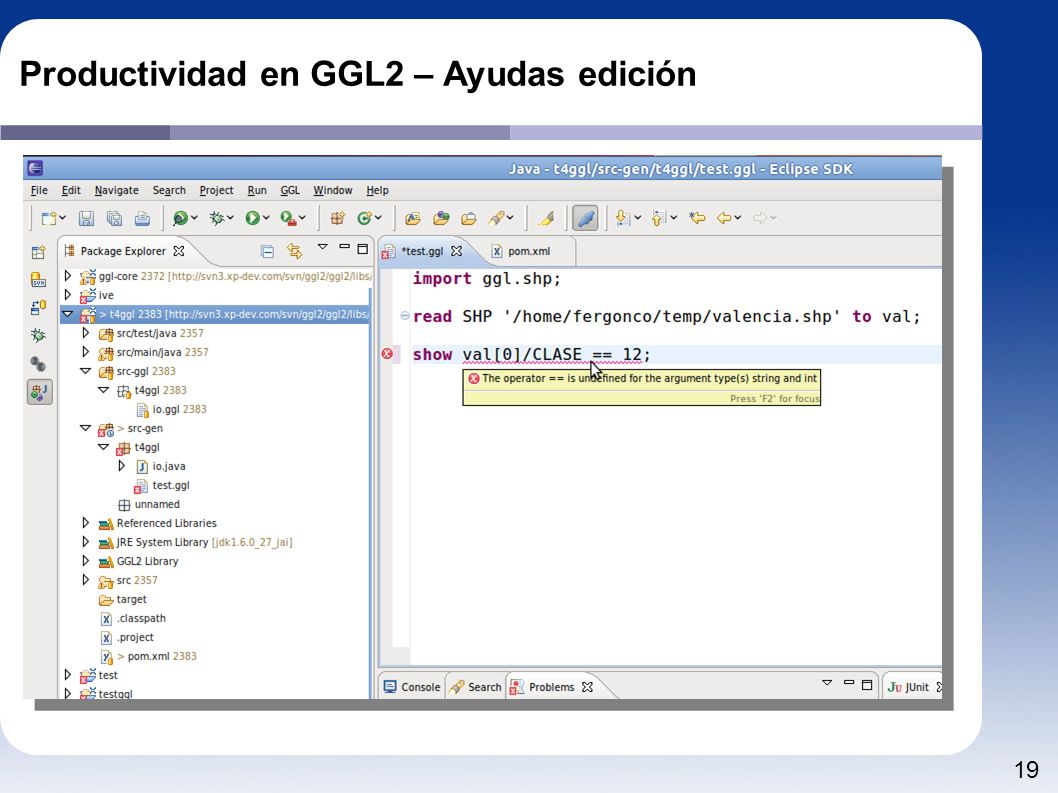Screen dimensions: 1058x793
Task: Click the top icon in the left perspective bar
Action: [x=38, y=252]
